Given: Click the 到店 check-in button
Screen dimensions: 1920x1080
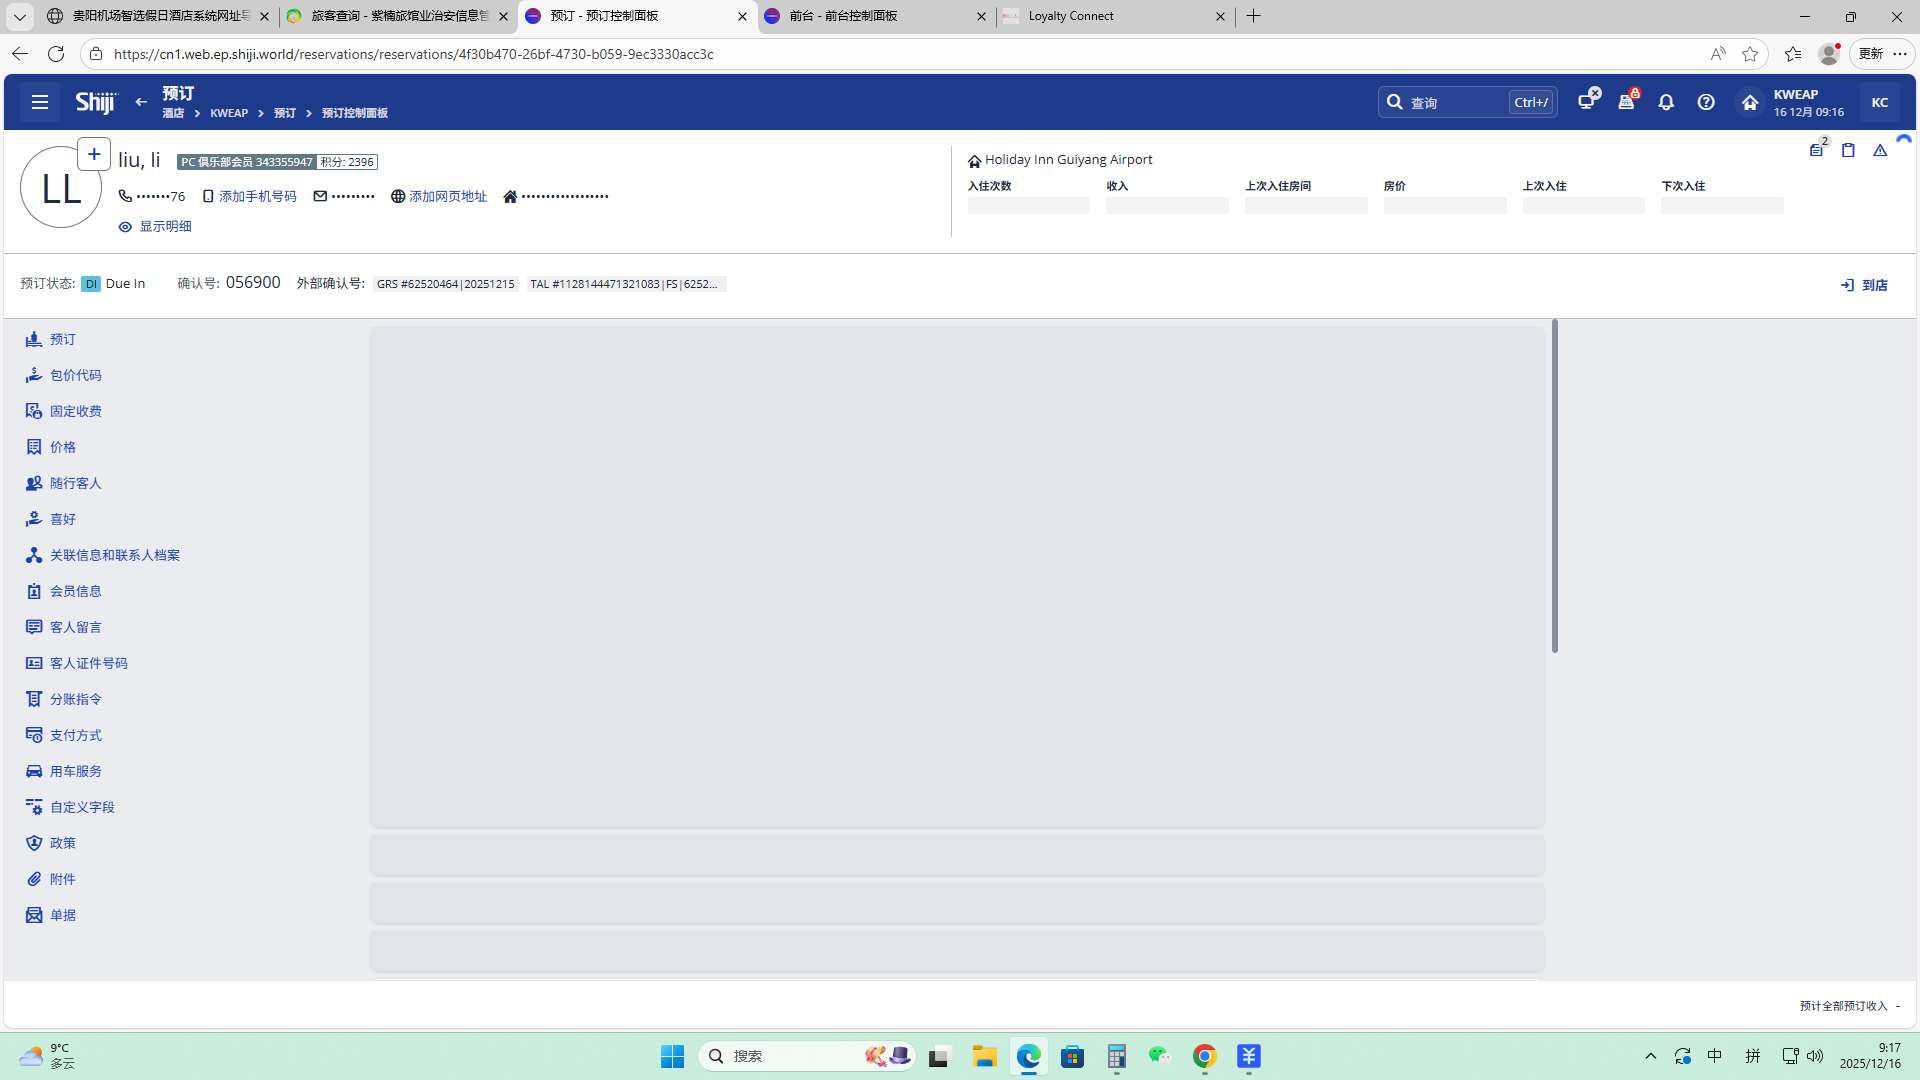Looking at the screenshot, I should tap(1864, 285).
